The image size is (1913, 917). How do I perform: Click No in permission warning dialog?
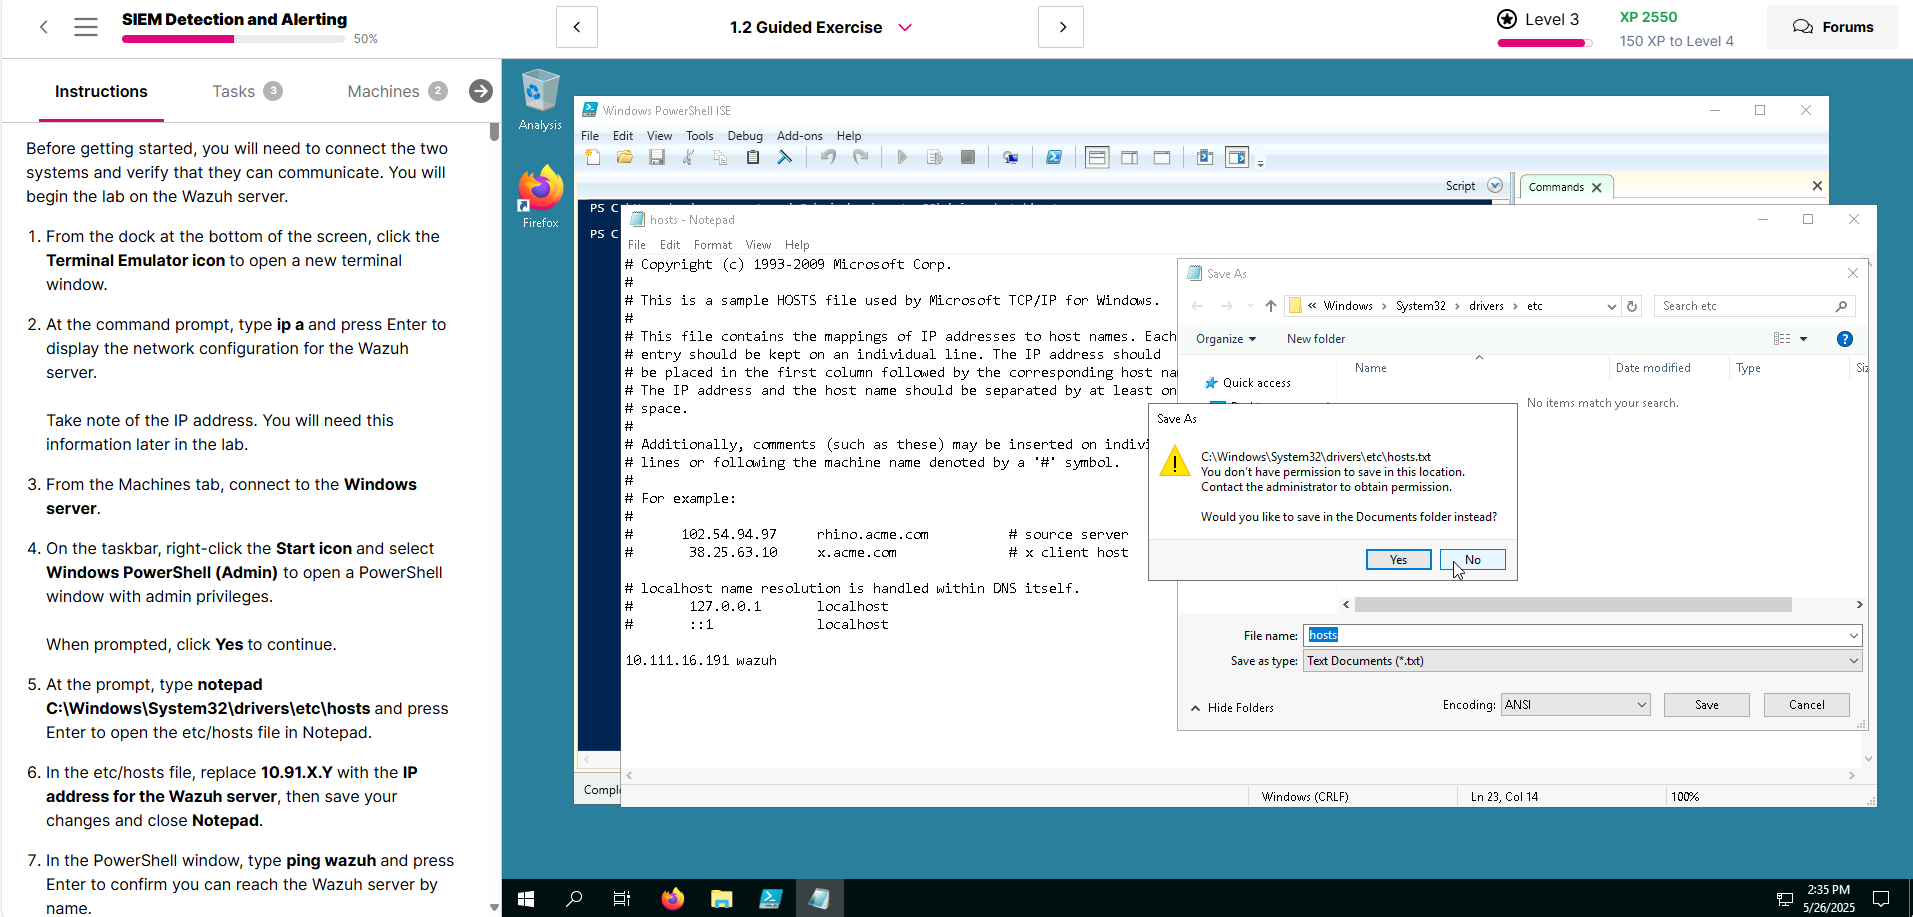pyautogui.click(x=1472, y=560)
